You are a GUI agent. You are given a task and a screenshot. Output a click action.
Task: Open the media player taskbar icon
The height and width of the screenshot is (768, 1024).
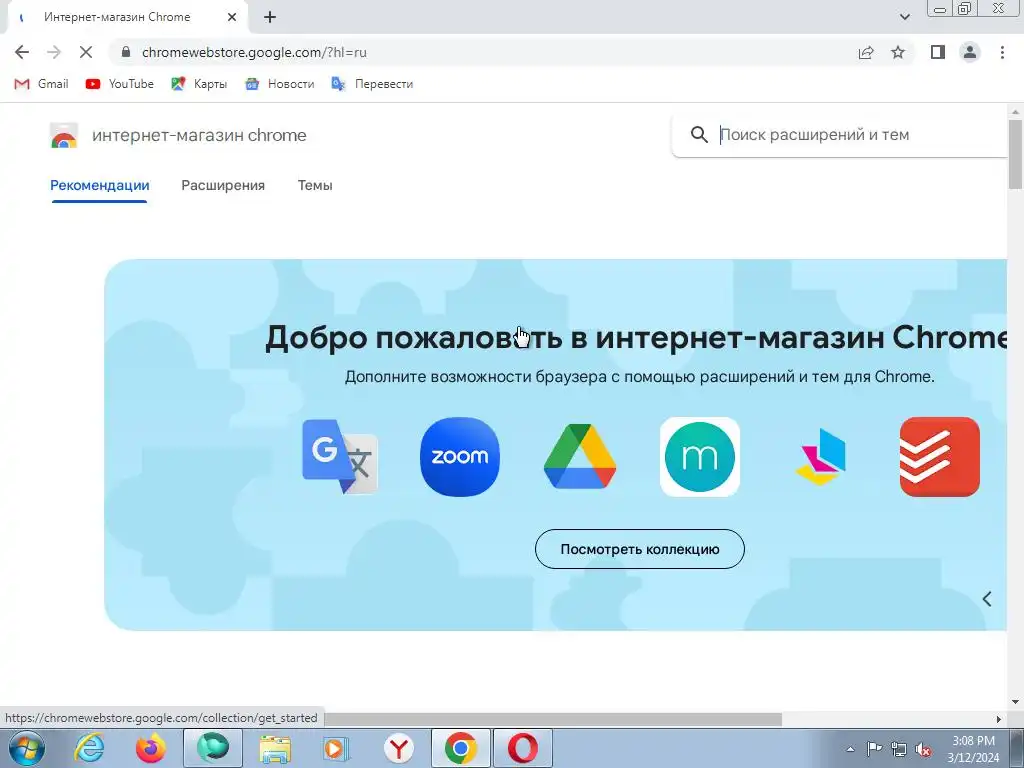click(x=336, y=748)
